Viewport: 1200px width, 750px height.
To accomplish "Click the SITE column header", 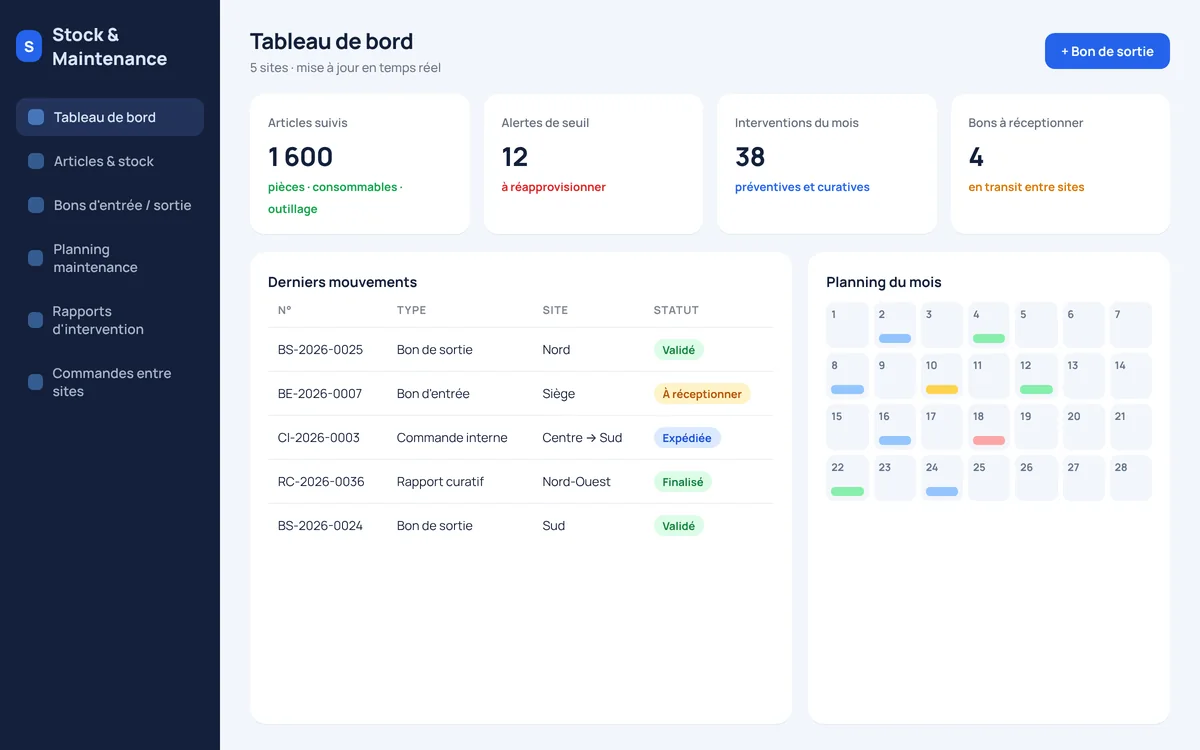I will pos(555,310).
